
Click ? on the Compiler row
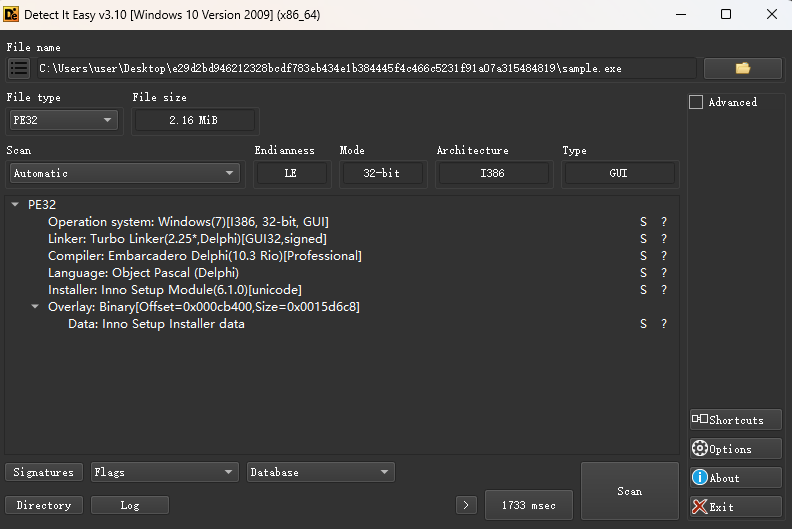coord(664,256)
